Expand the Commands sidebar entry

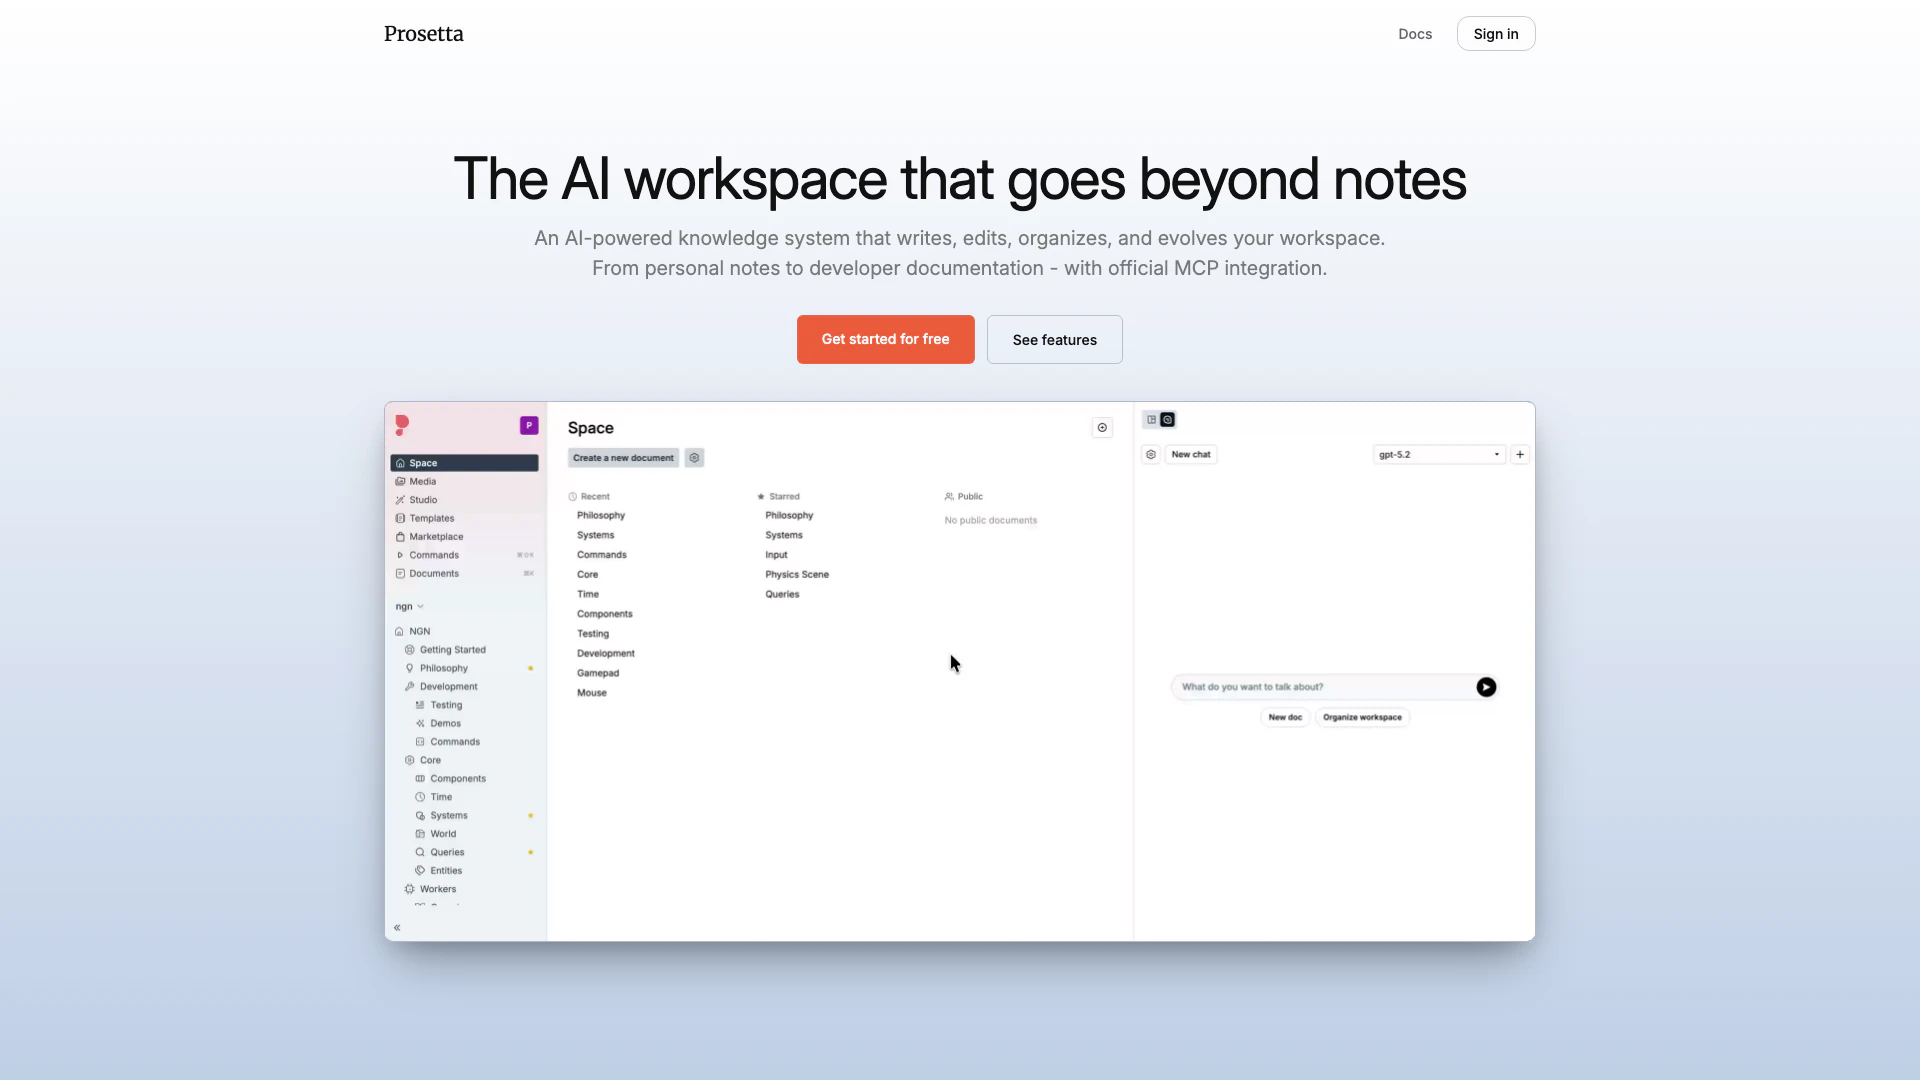[x=434, y=555]
